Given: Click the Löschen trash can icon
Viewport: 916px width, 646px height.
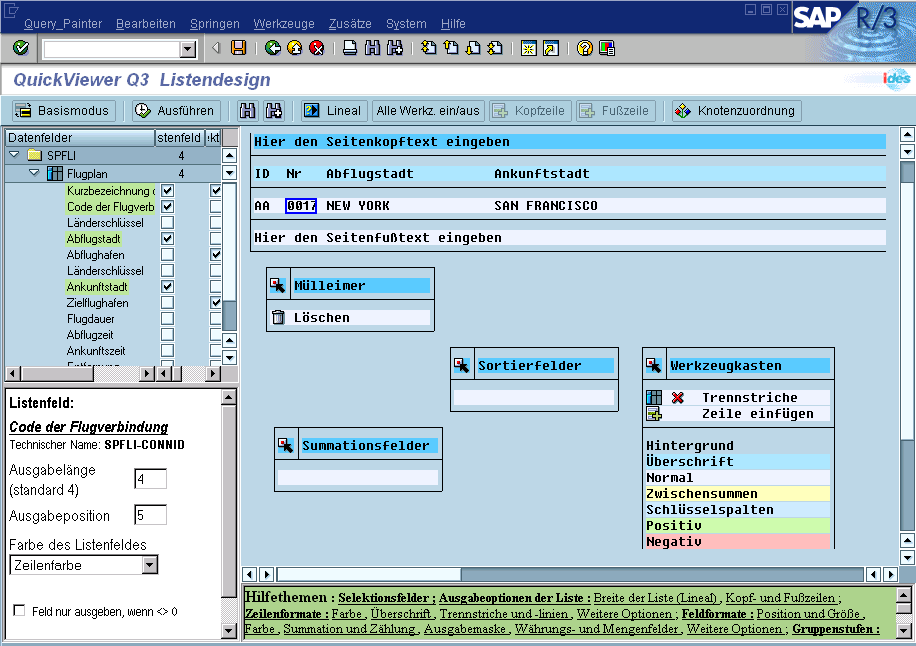Looking at the screenshot, I should coord(278,317).
